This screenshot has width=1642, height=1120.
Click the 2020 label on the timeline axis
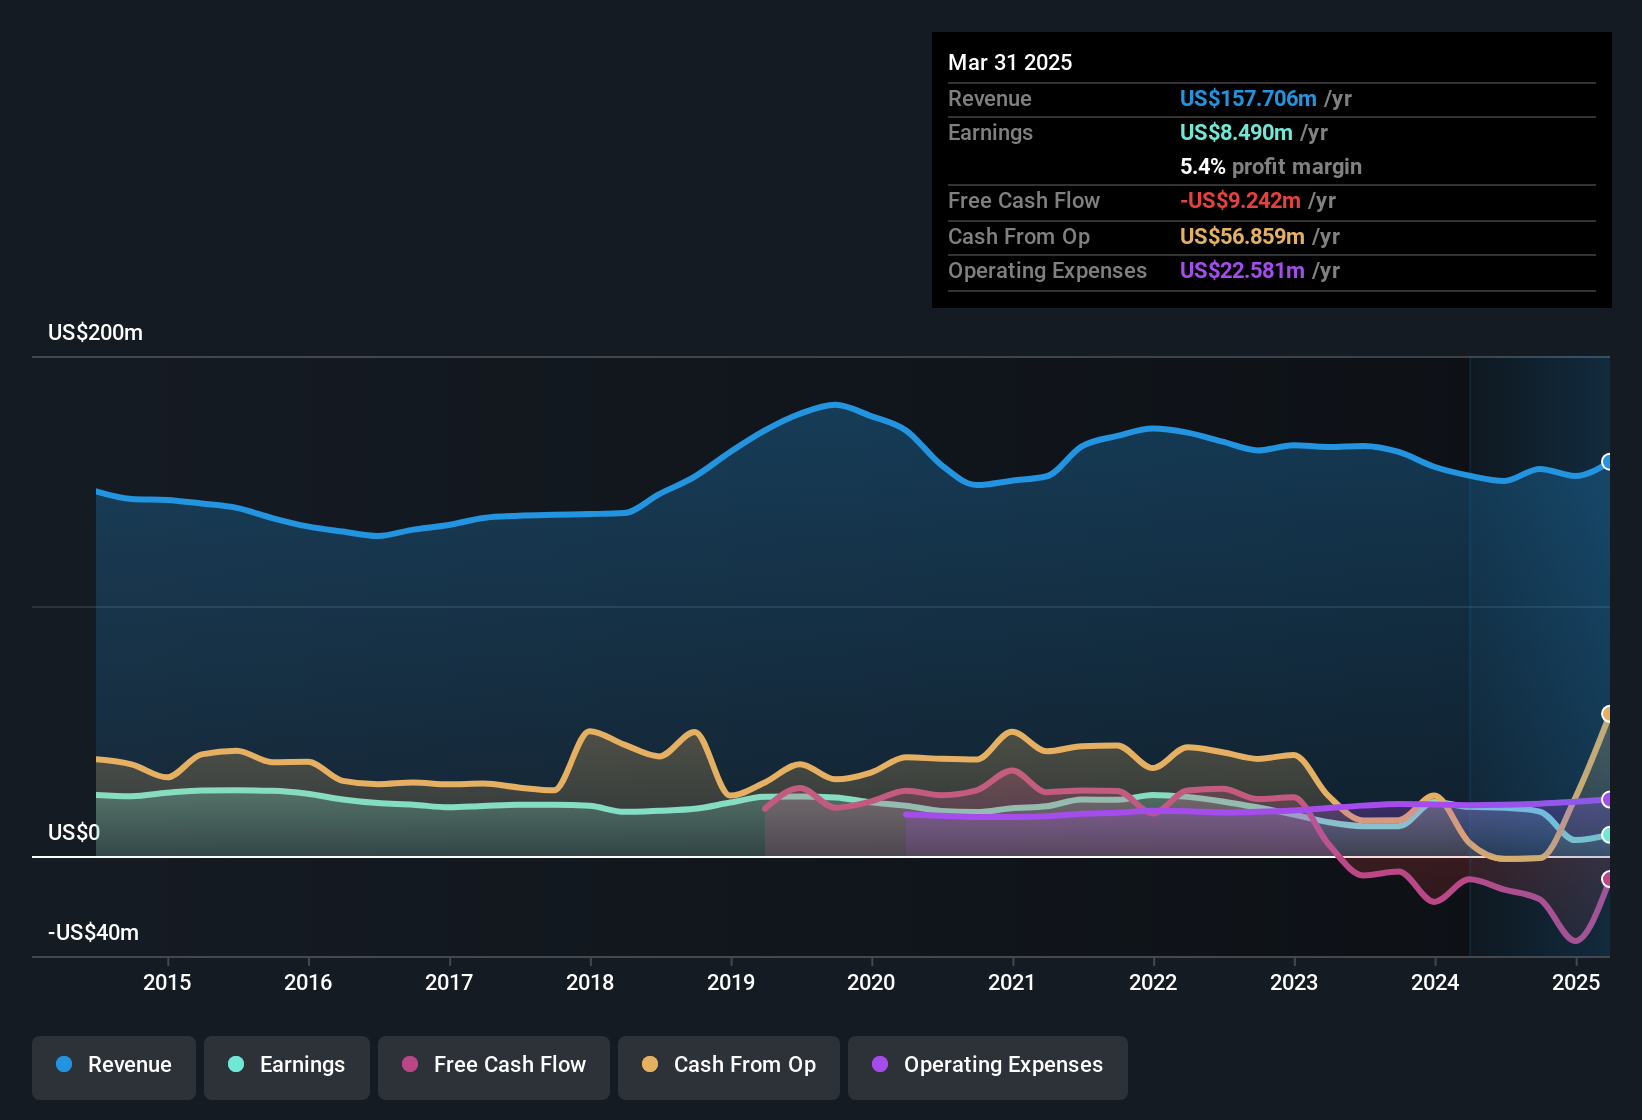(x=871, y=982)
